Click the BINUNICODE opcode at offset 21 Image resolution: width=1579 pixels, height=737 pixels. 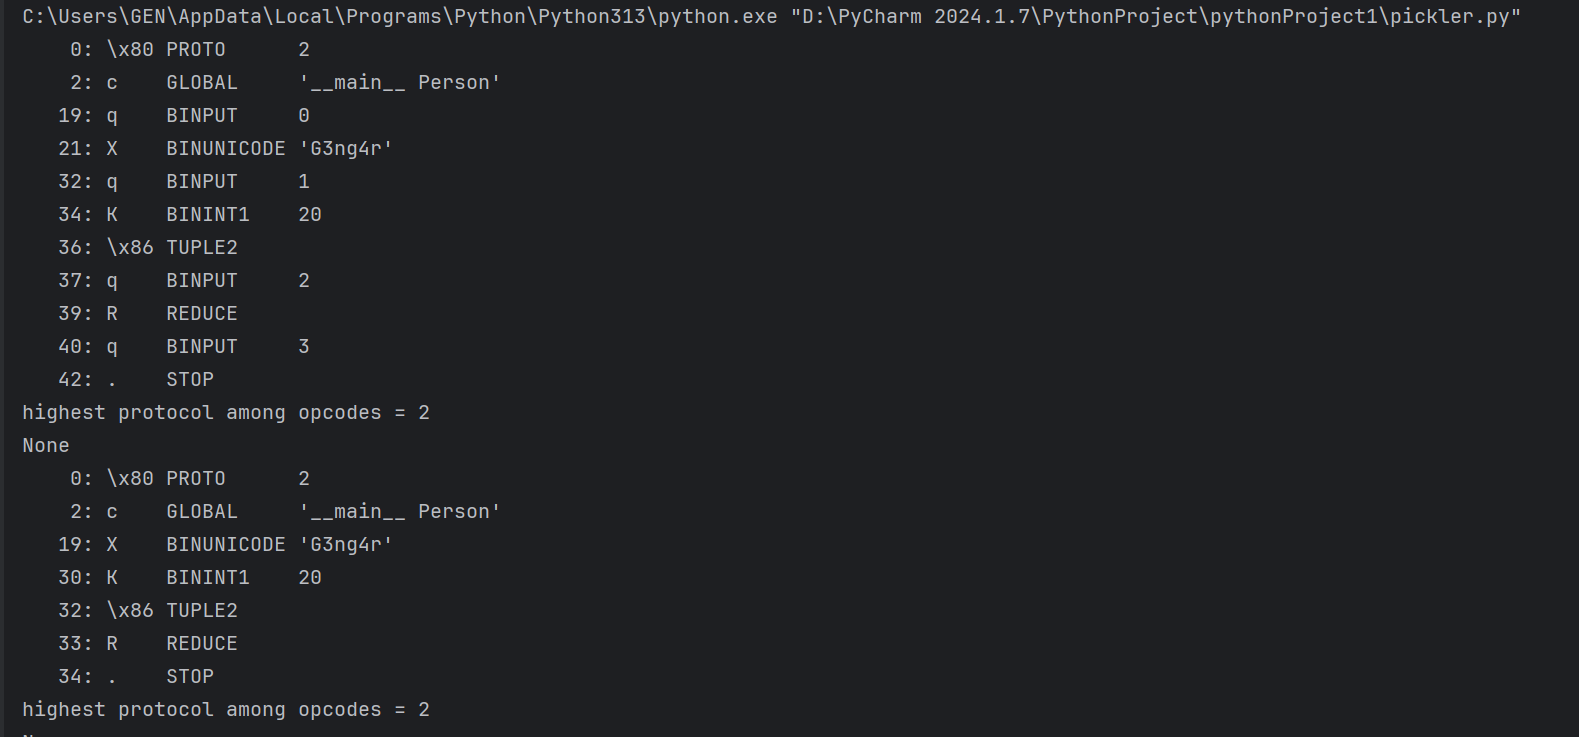(x=226, y=149)
